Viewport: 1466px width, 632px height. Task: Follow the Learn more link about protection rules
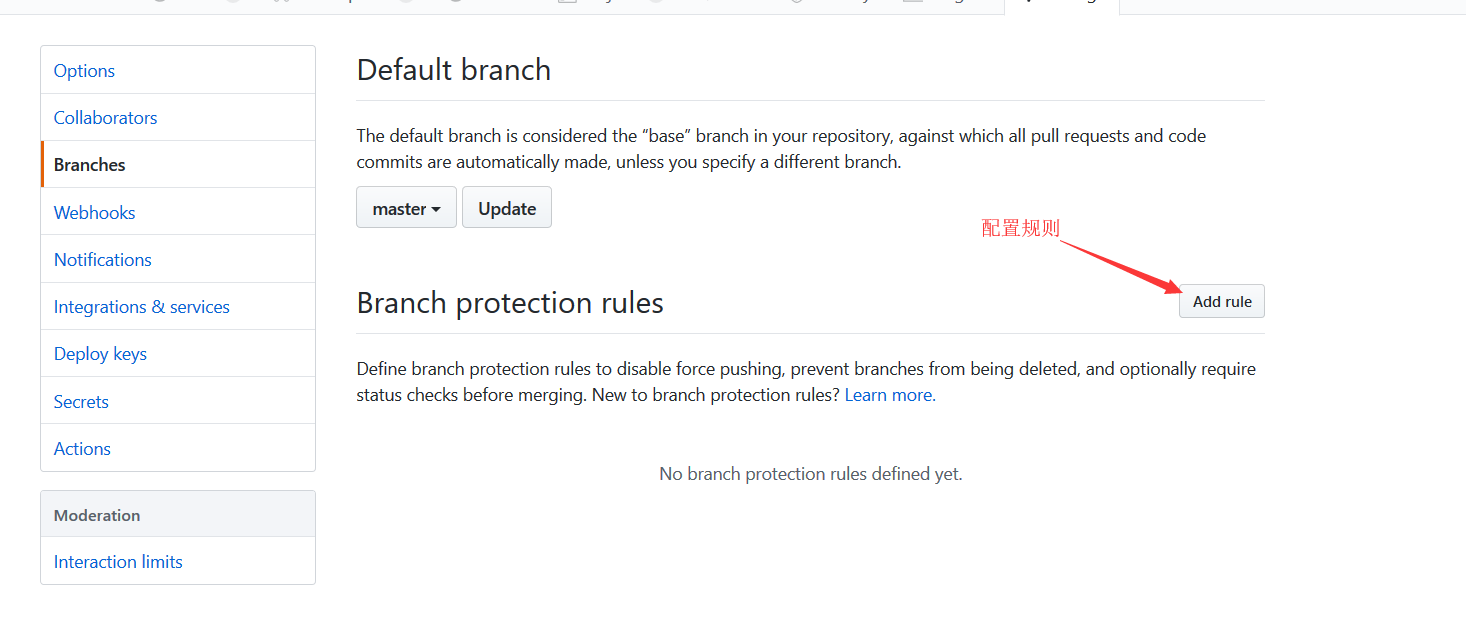pos(888,394)
